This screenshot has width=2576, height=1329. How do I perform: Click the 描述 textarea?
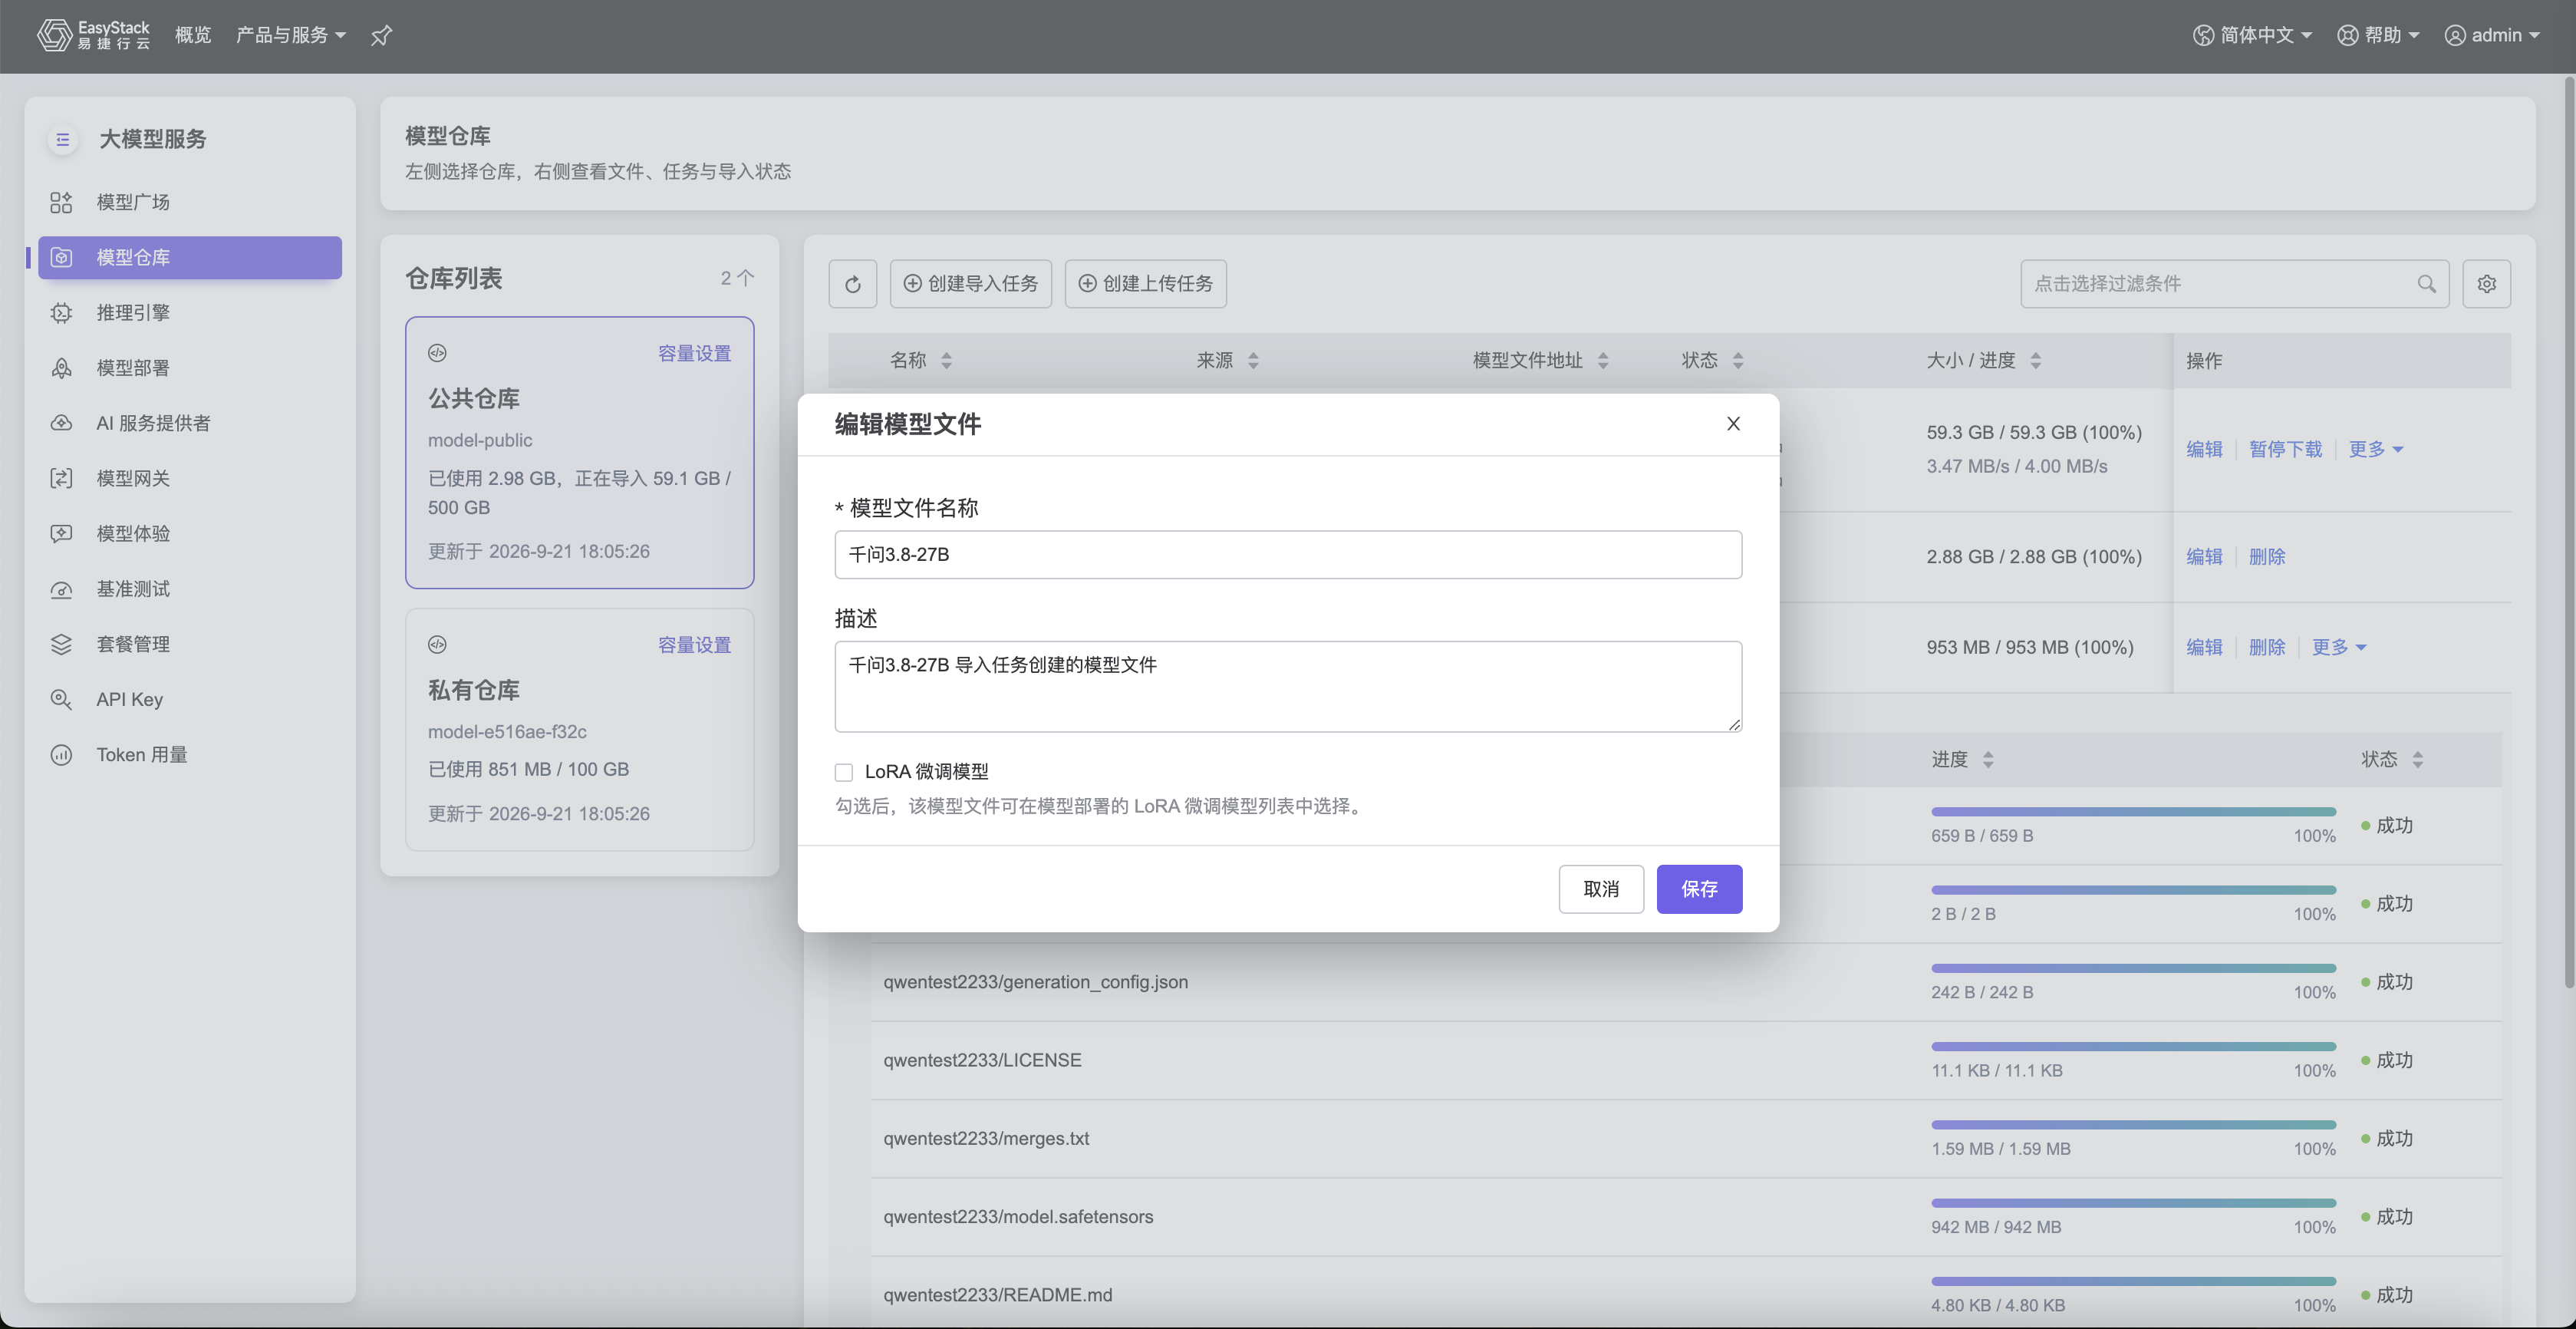(1288, 686)
